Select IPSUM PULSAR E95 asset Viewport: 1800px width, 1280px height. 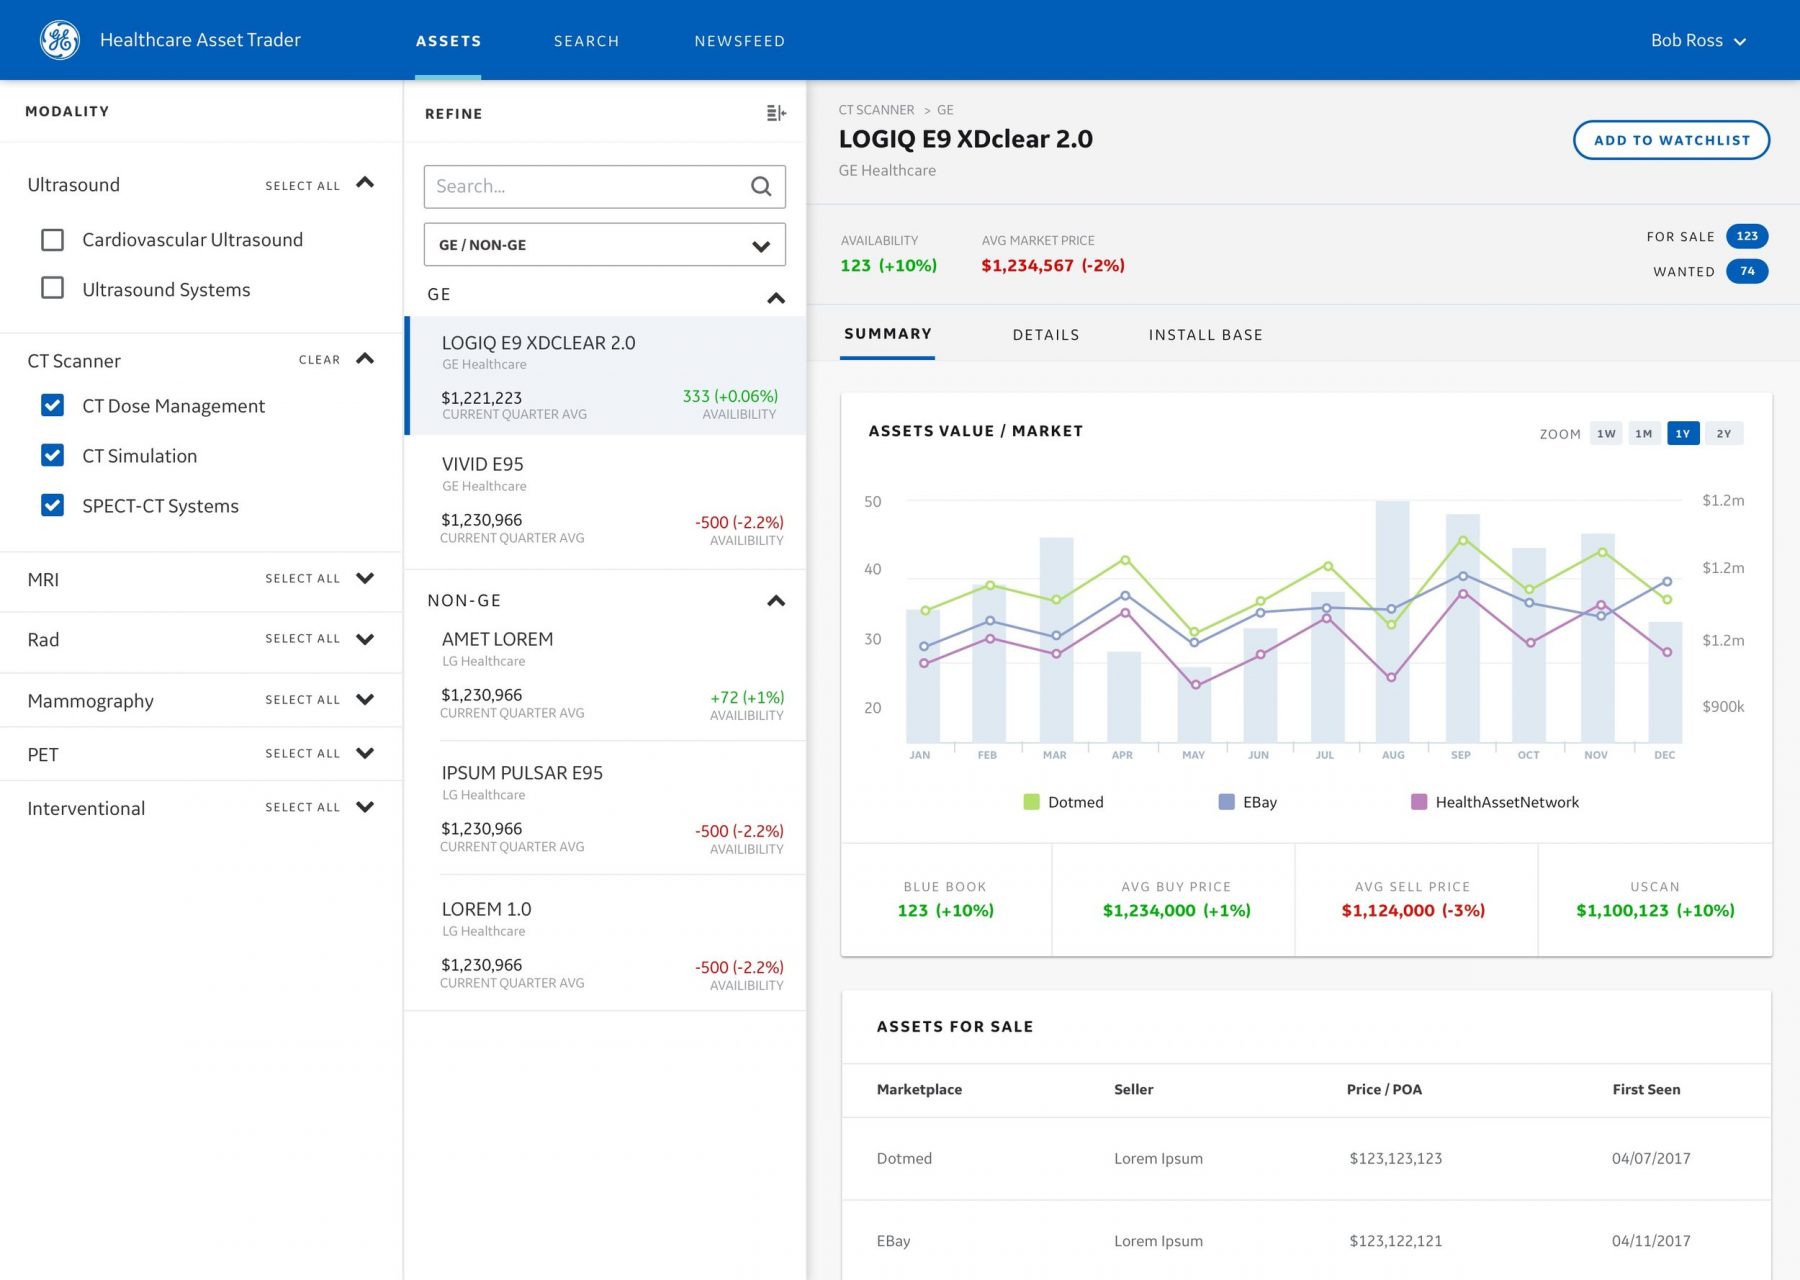[x=606, y=808]
